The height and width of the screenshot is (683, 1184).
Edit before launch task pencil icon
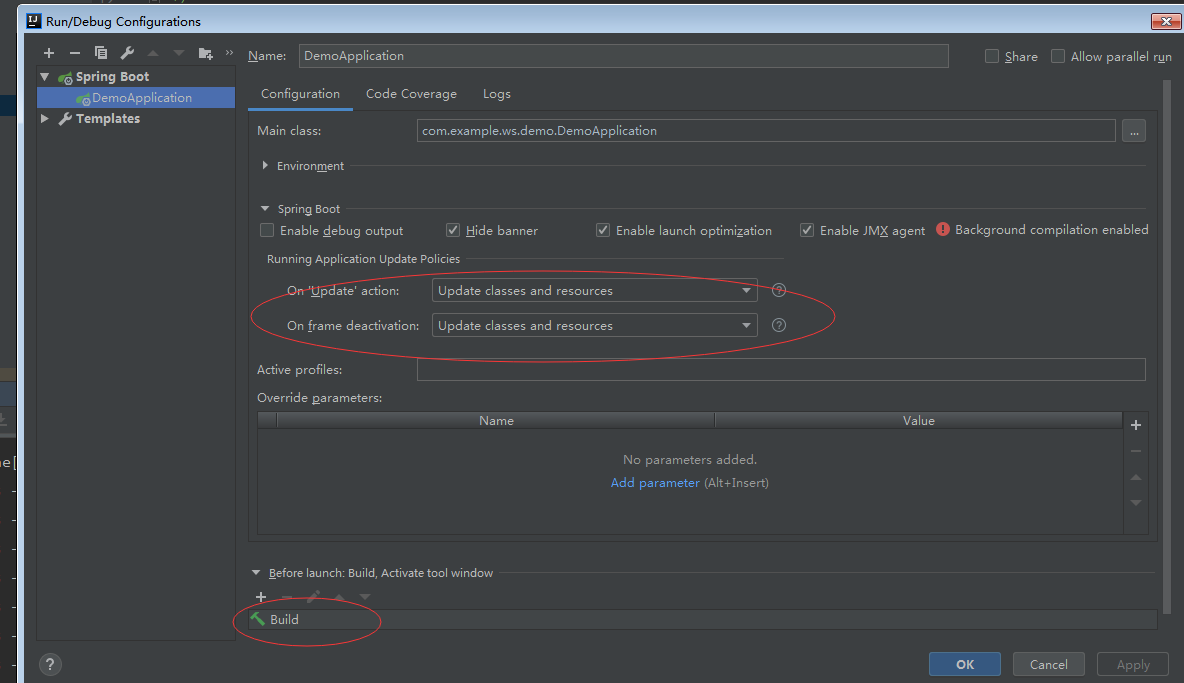(313, 597)
